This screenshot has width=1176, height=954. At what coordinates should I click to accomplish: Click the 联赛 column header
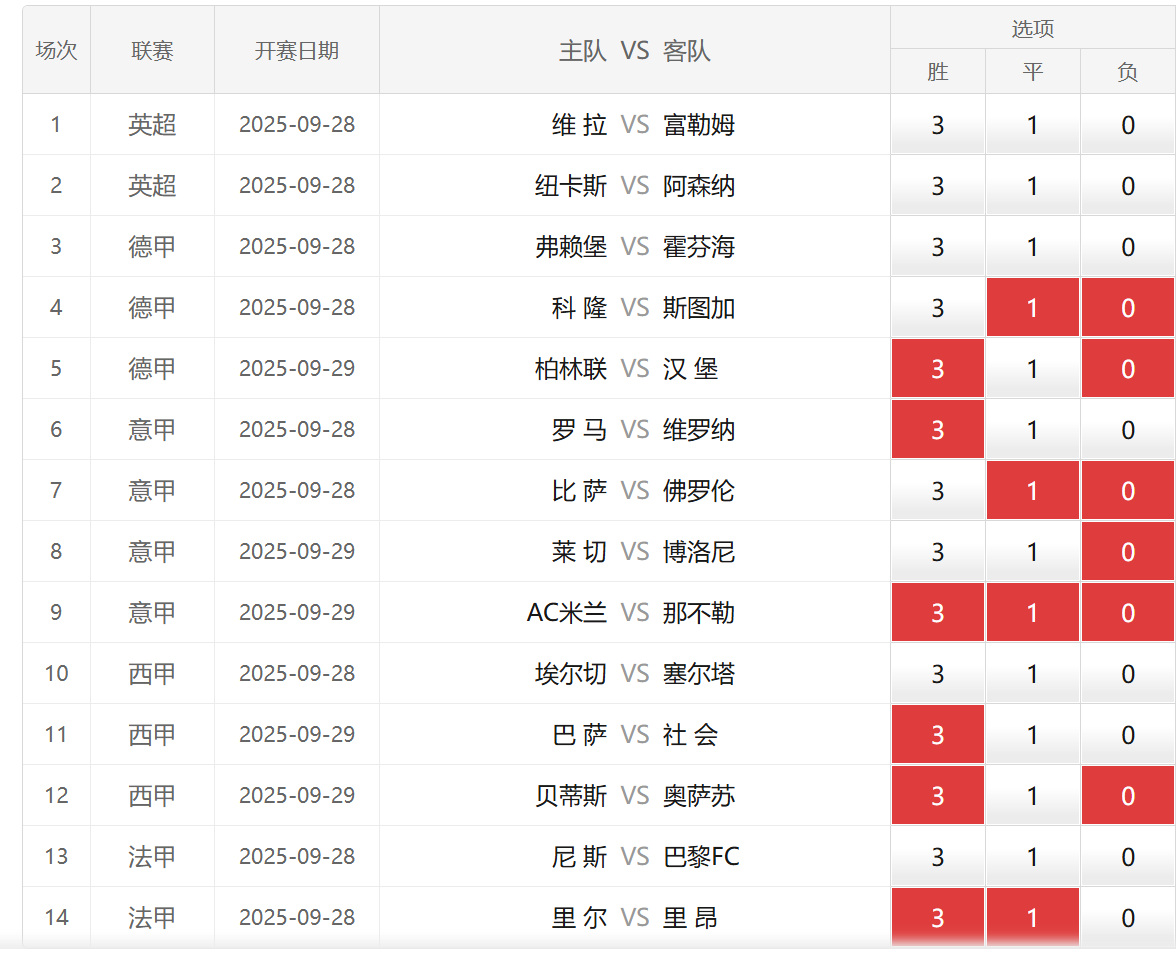(152, 51)
